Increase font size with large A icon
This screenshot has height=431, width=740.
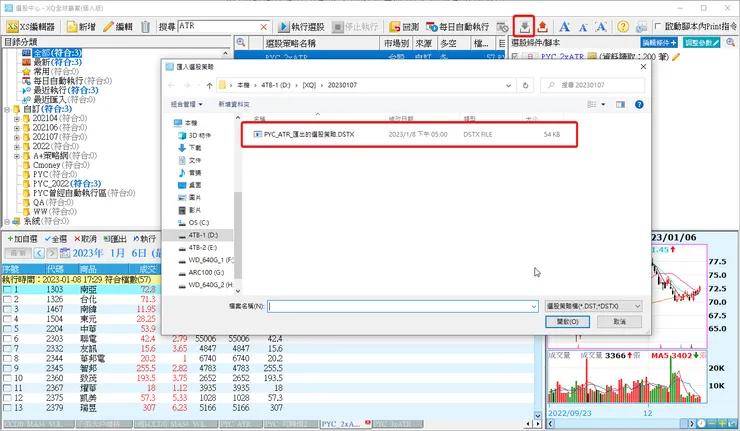tap(564, 27)
